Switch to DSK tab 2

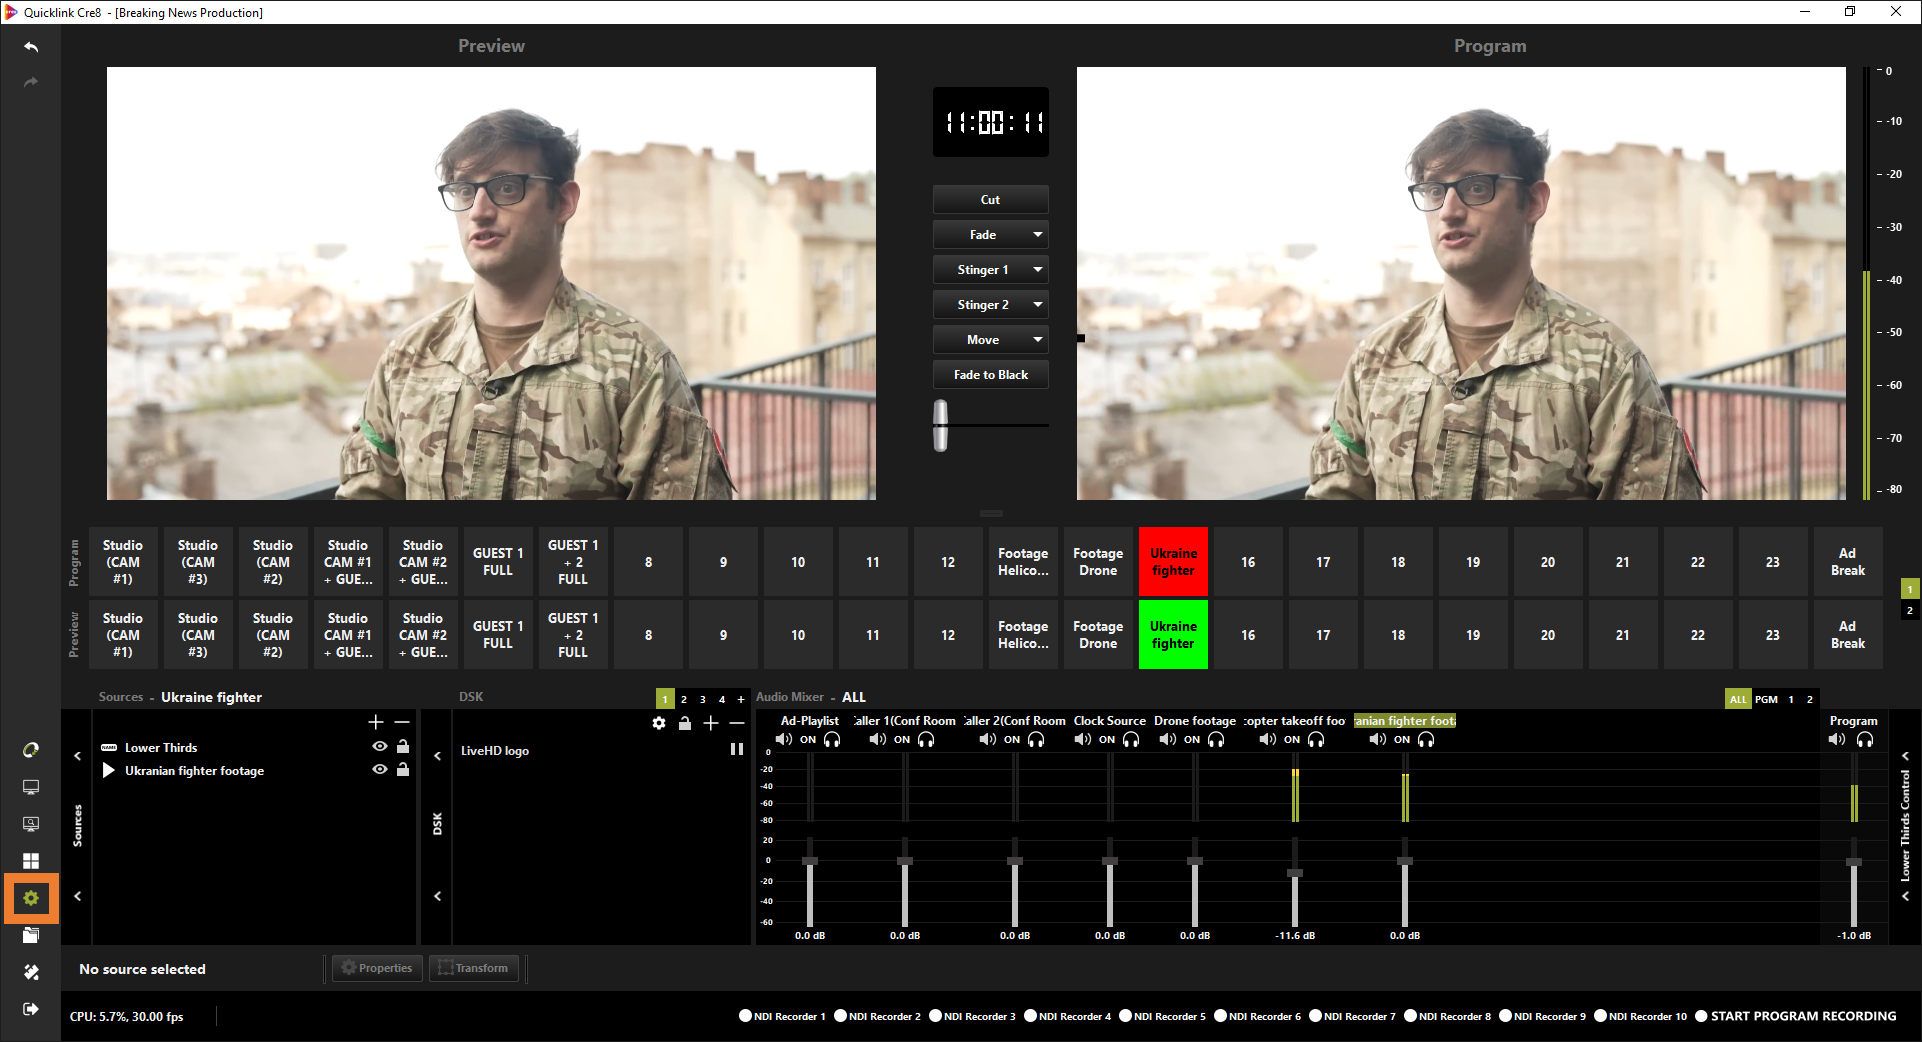(684, 699)
